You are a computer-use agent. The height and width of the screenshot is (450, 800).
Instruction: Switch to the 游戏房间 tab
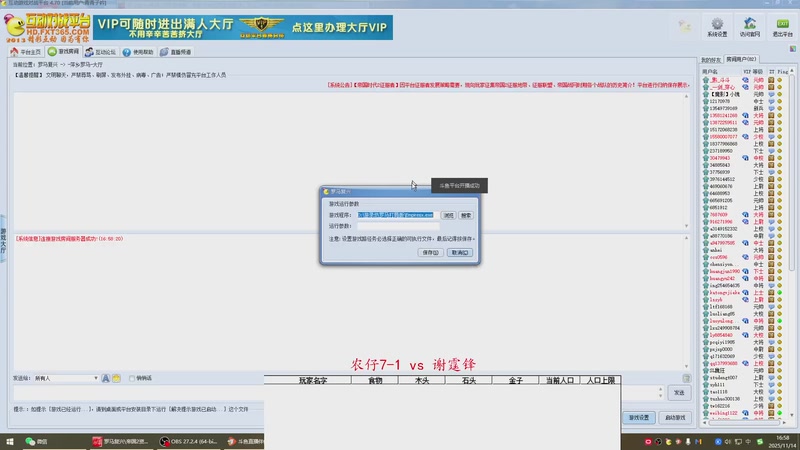(64, 52)
